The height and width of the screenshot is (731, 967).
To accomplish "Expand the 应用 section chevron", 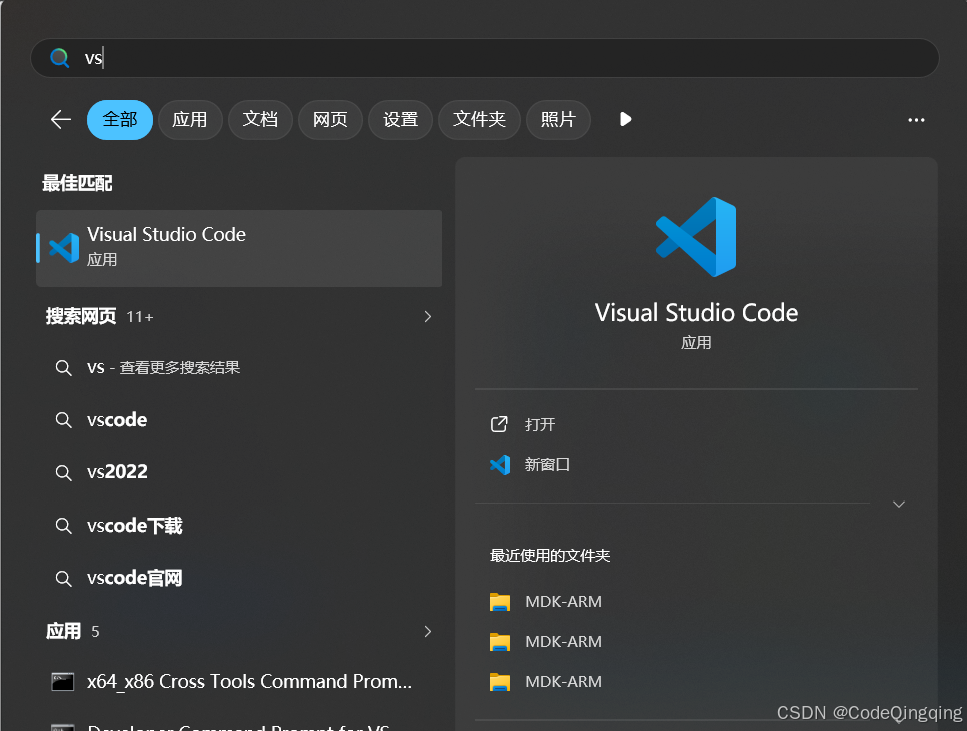I will click(428, 632).
